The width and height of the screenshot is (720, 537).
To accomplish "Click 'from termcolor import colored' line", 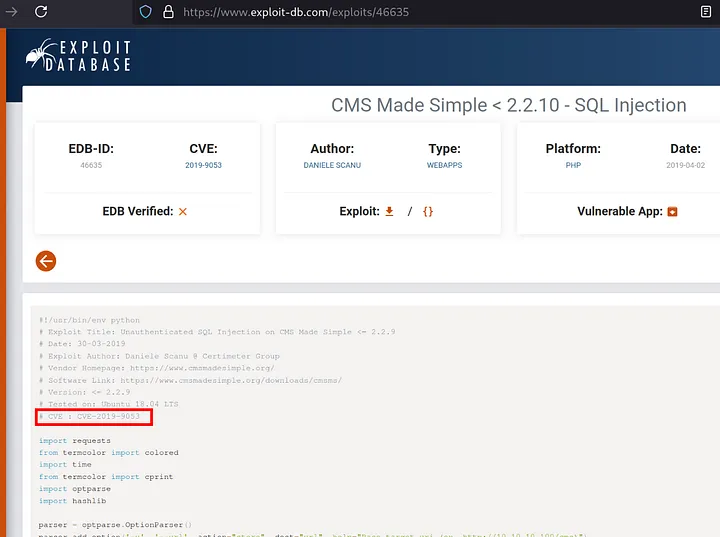I will (108, 452).
